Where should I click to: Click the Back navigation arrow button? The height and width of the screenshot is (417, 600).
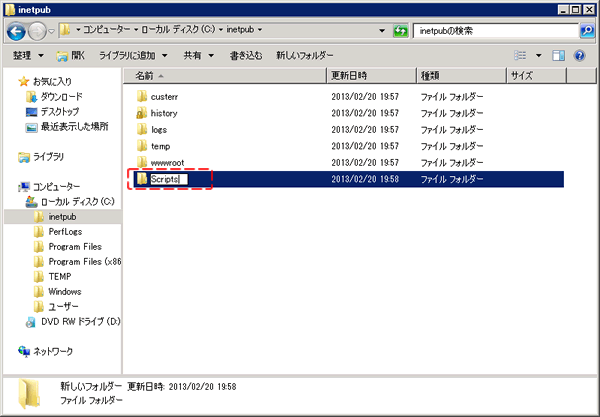click(x=18, y=32)
